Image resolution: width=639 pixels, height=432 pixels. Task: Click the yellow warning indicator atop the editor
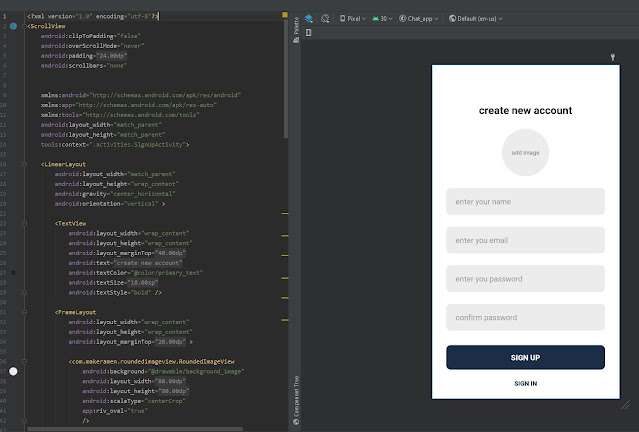coord(285,16)
